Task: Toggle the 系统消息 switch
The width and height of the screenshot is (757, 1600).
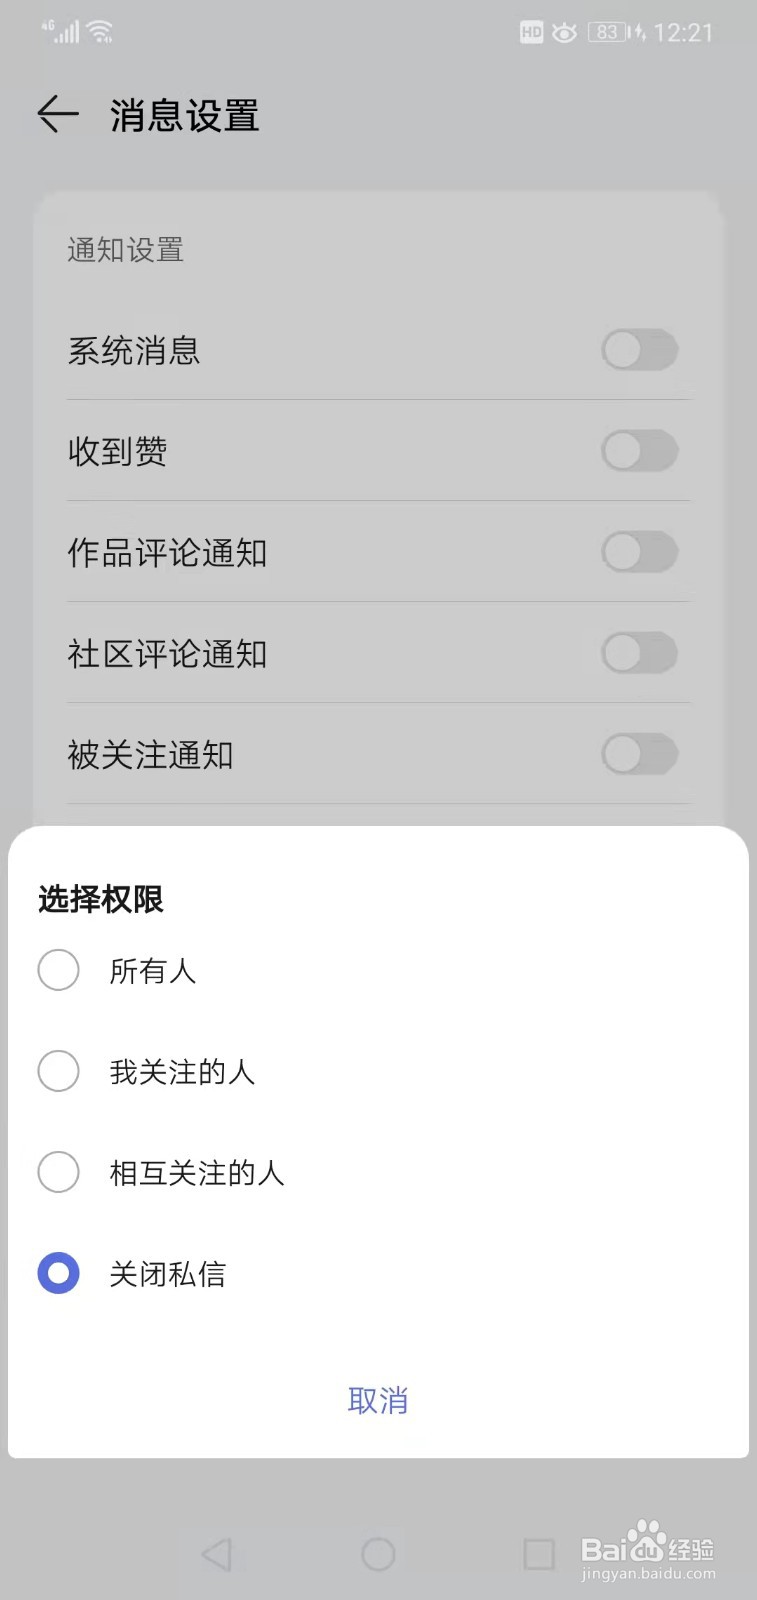Action: [640, 350]
